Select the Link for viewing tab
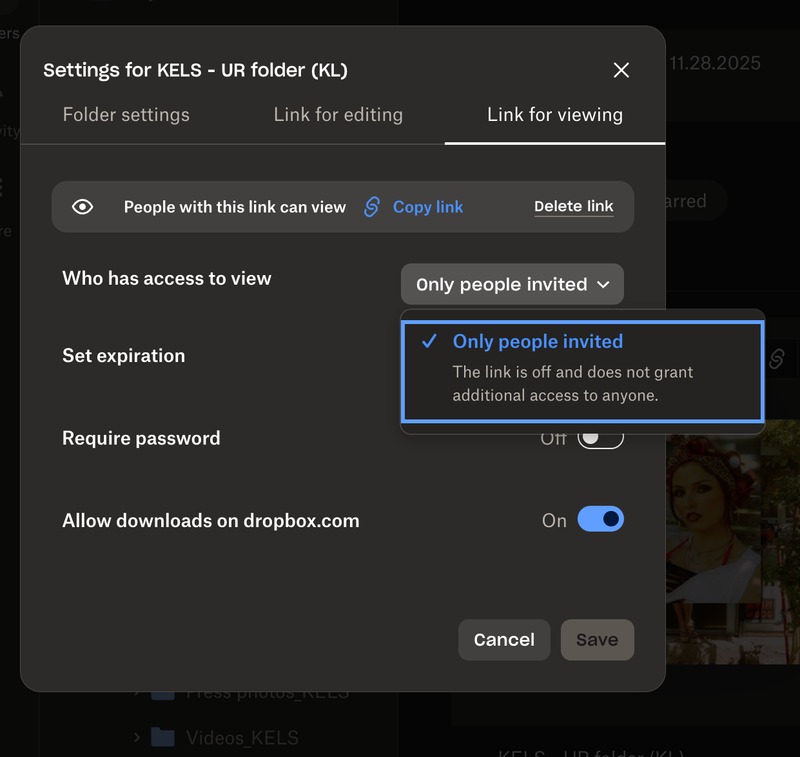This screenshot has height=757, width=800. click(555, 115)
